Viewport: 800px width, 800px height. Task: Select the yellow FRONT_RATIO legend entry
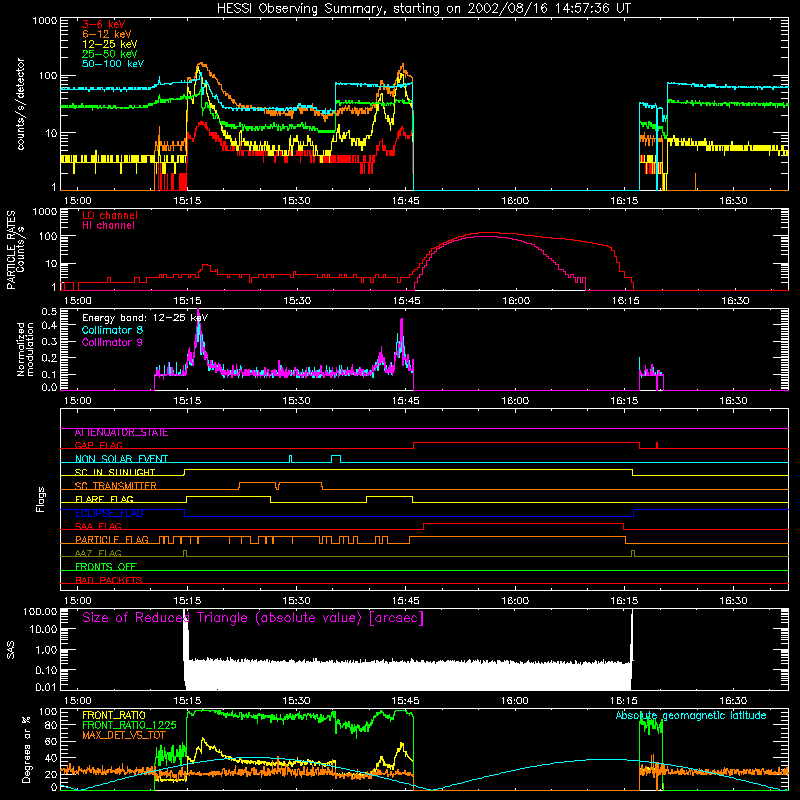point(114,715)
